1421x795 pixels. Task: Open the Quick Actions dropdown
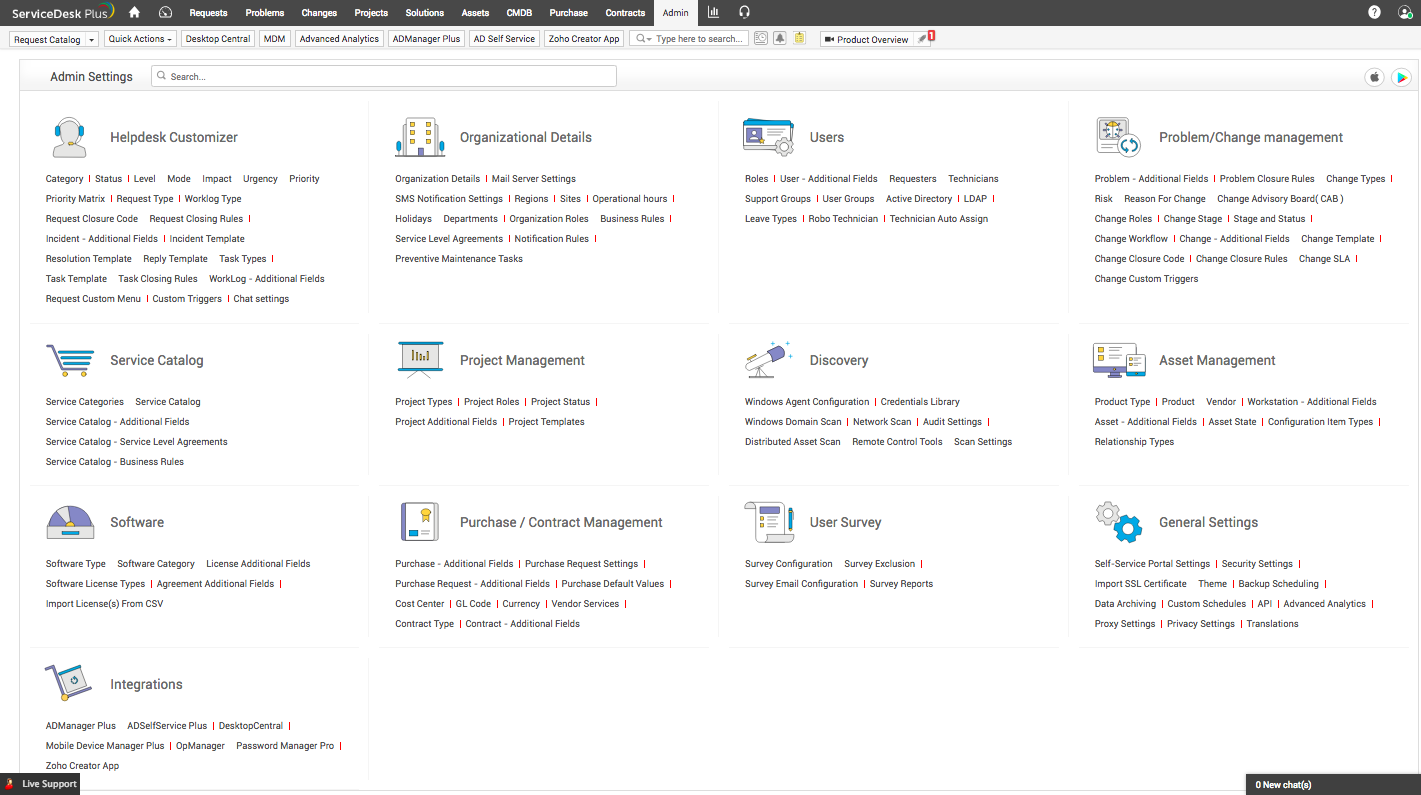point(140,39)
